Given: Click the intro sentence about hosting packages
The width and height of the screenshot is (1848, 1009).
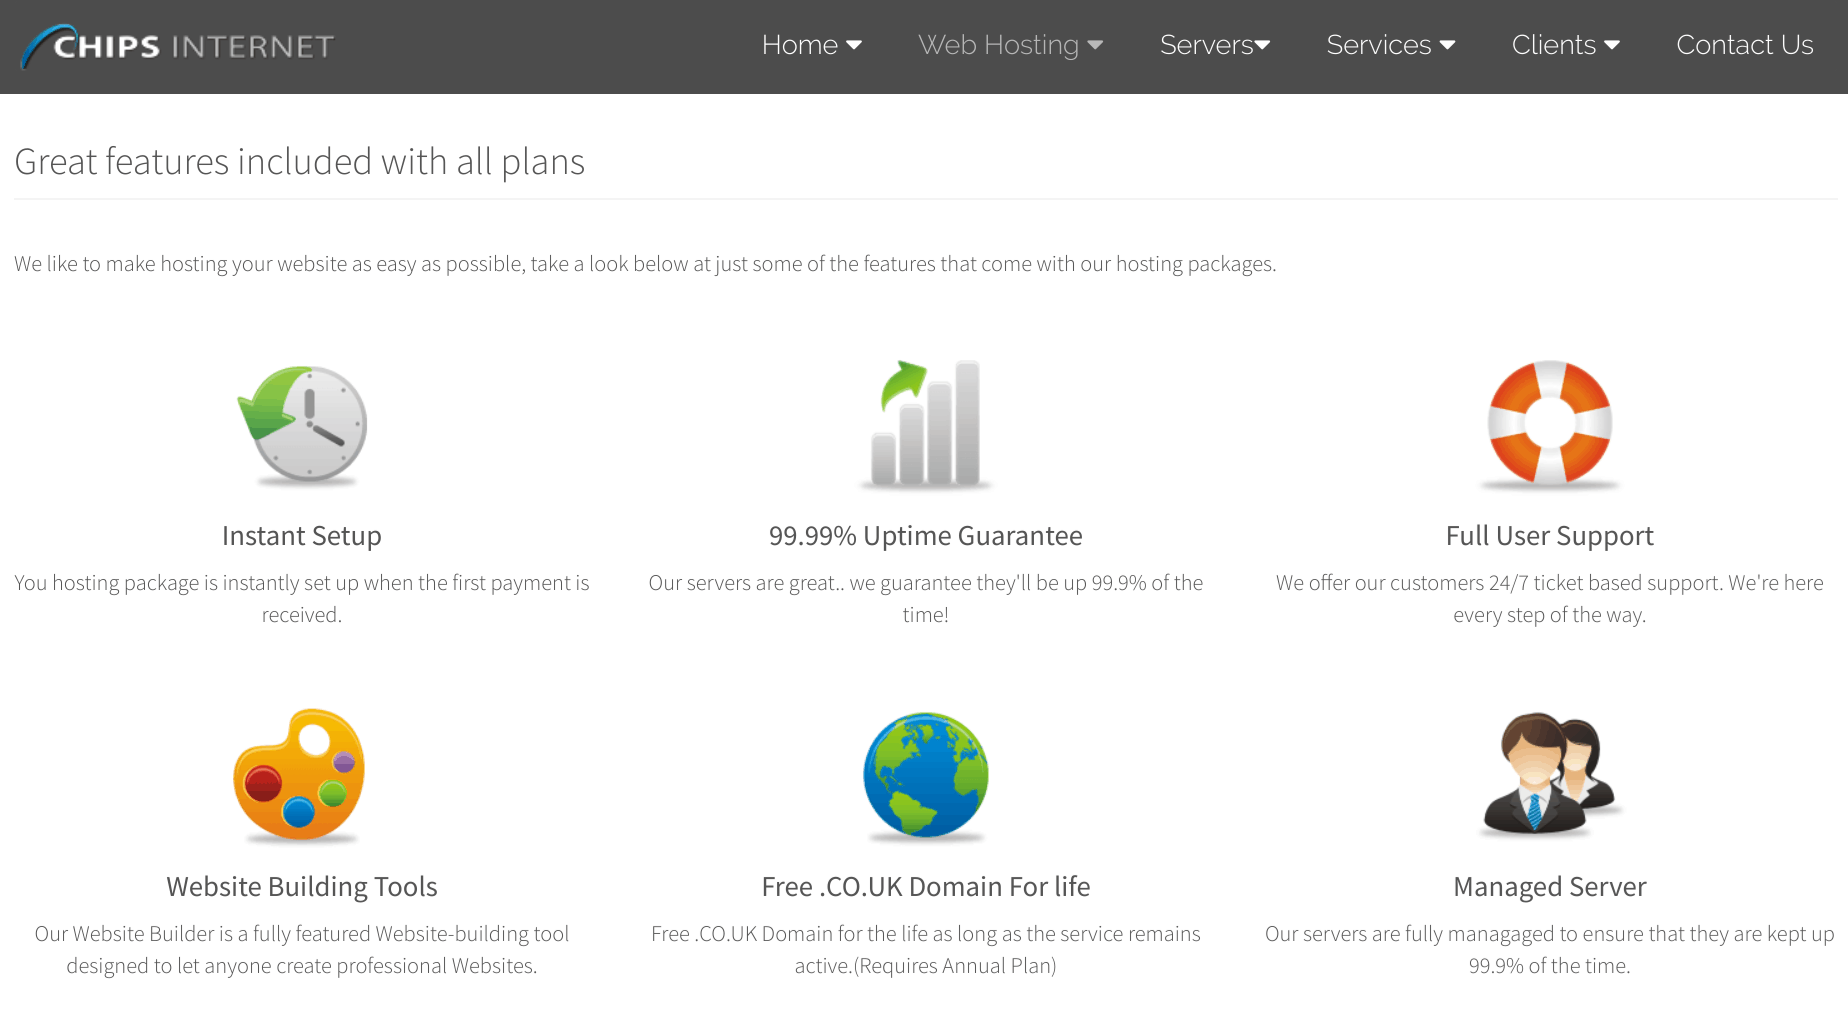Looking at the screenshot, I should (645, 264).
